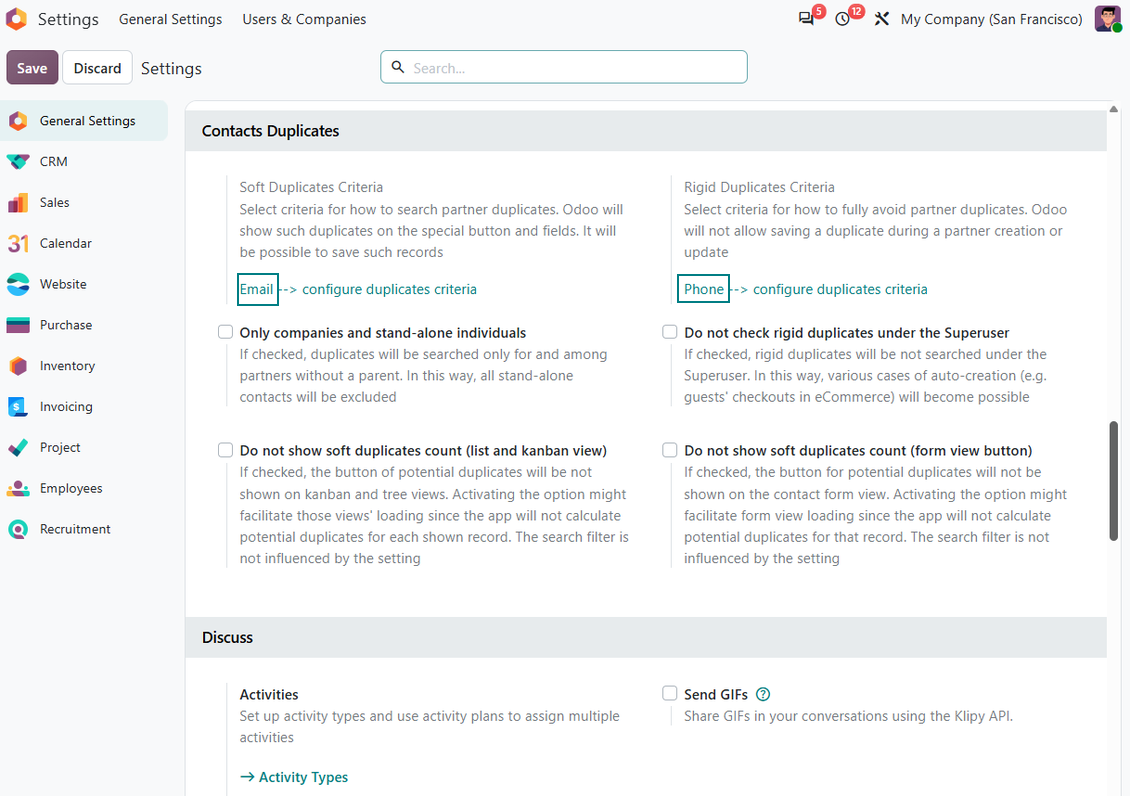Click the General Settings sidebar icon
The width and height of the screenshot is (1130, 796).
18,121
